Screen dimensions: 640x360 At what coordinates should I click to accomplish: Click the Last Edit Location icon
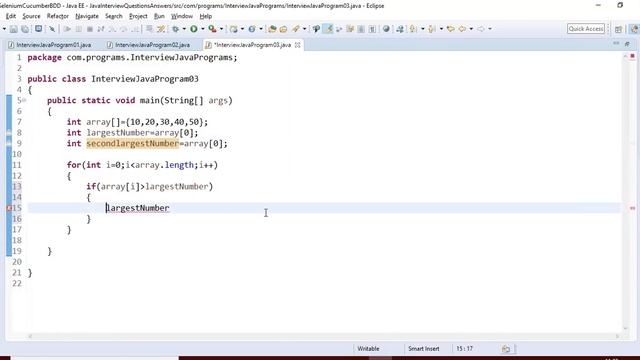coord(451,29)
